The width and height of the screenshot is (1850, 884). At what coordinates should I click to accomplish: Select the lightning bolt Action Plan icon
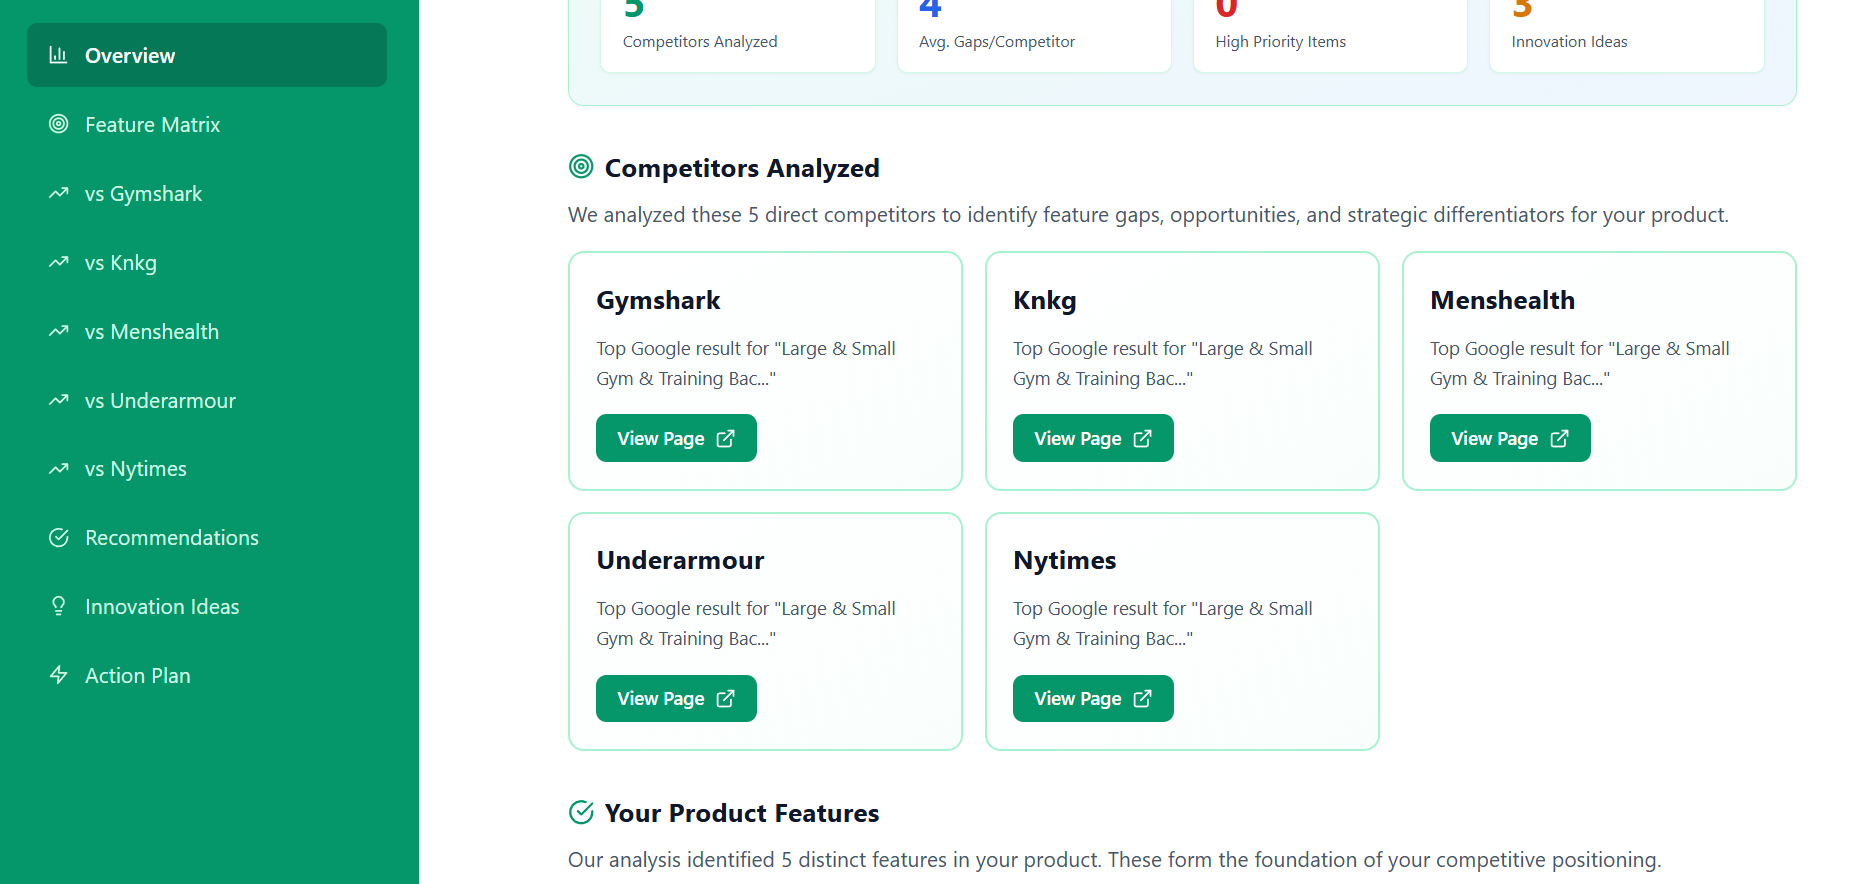(59, 675)
